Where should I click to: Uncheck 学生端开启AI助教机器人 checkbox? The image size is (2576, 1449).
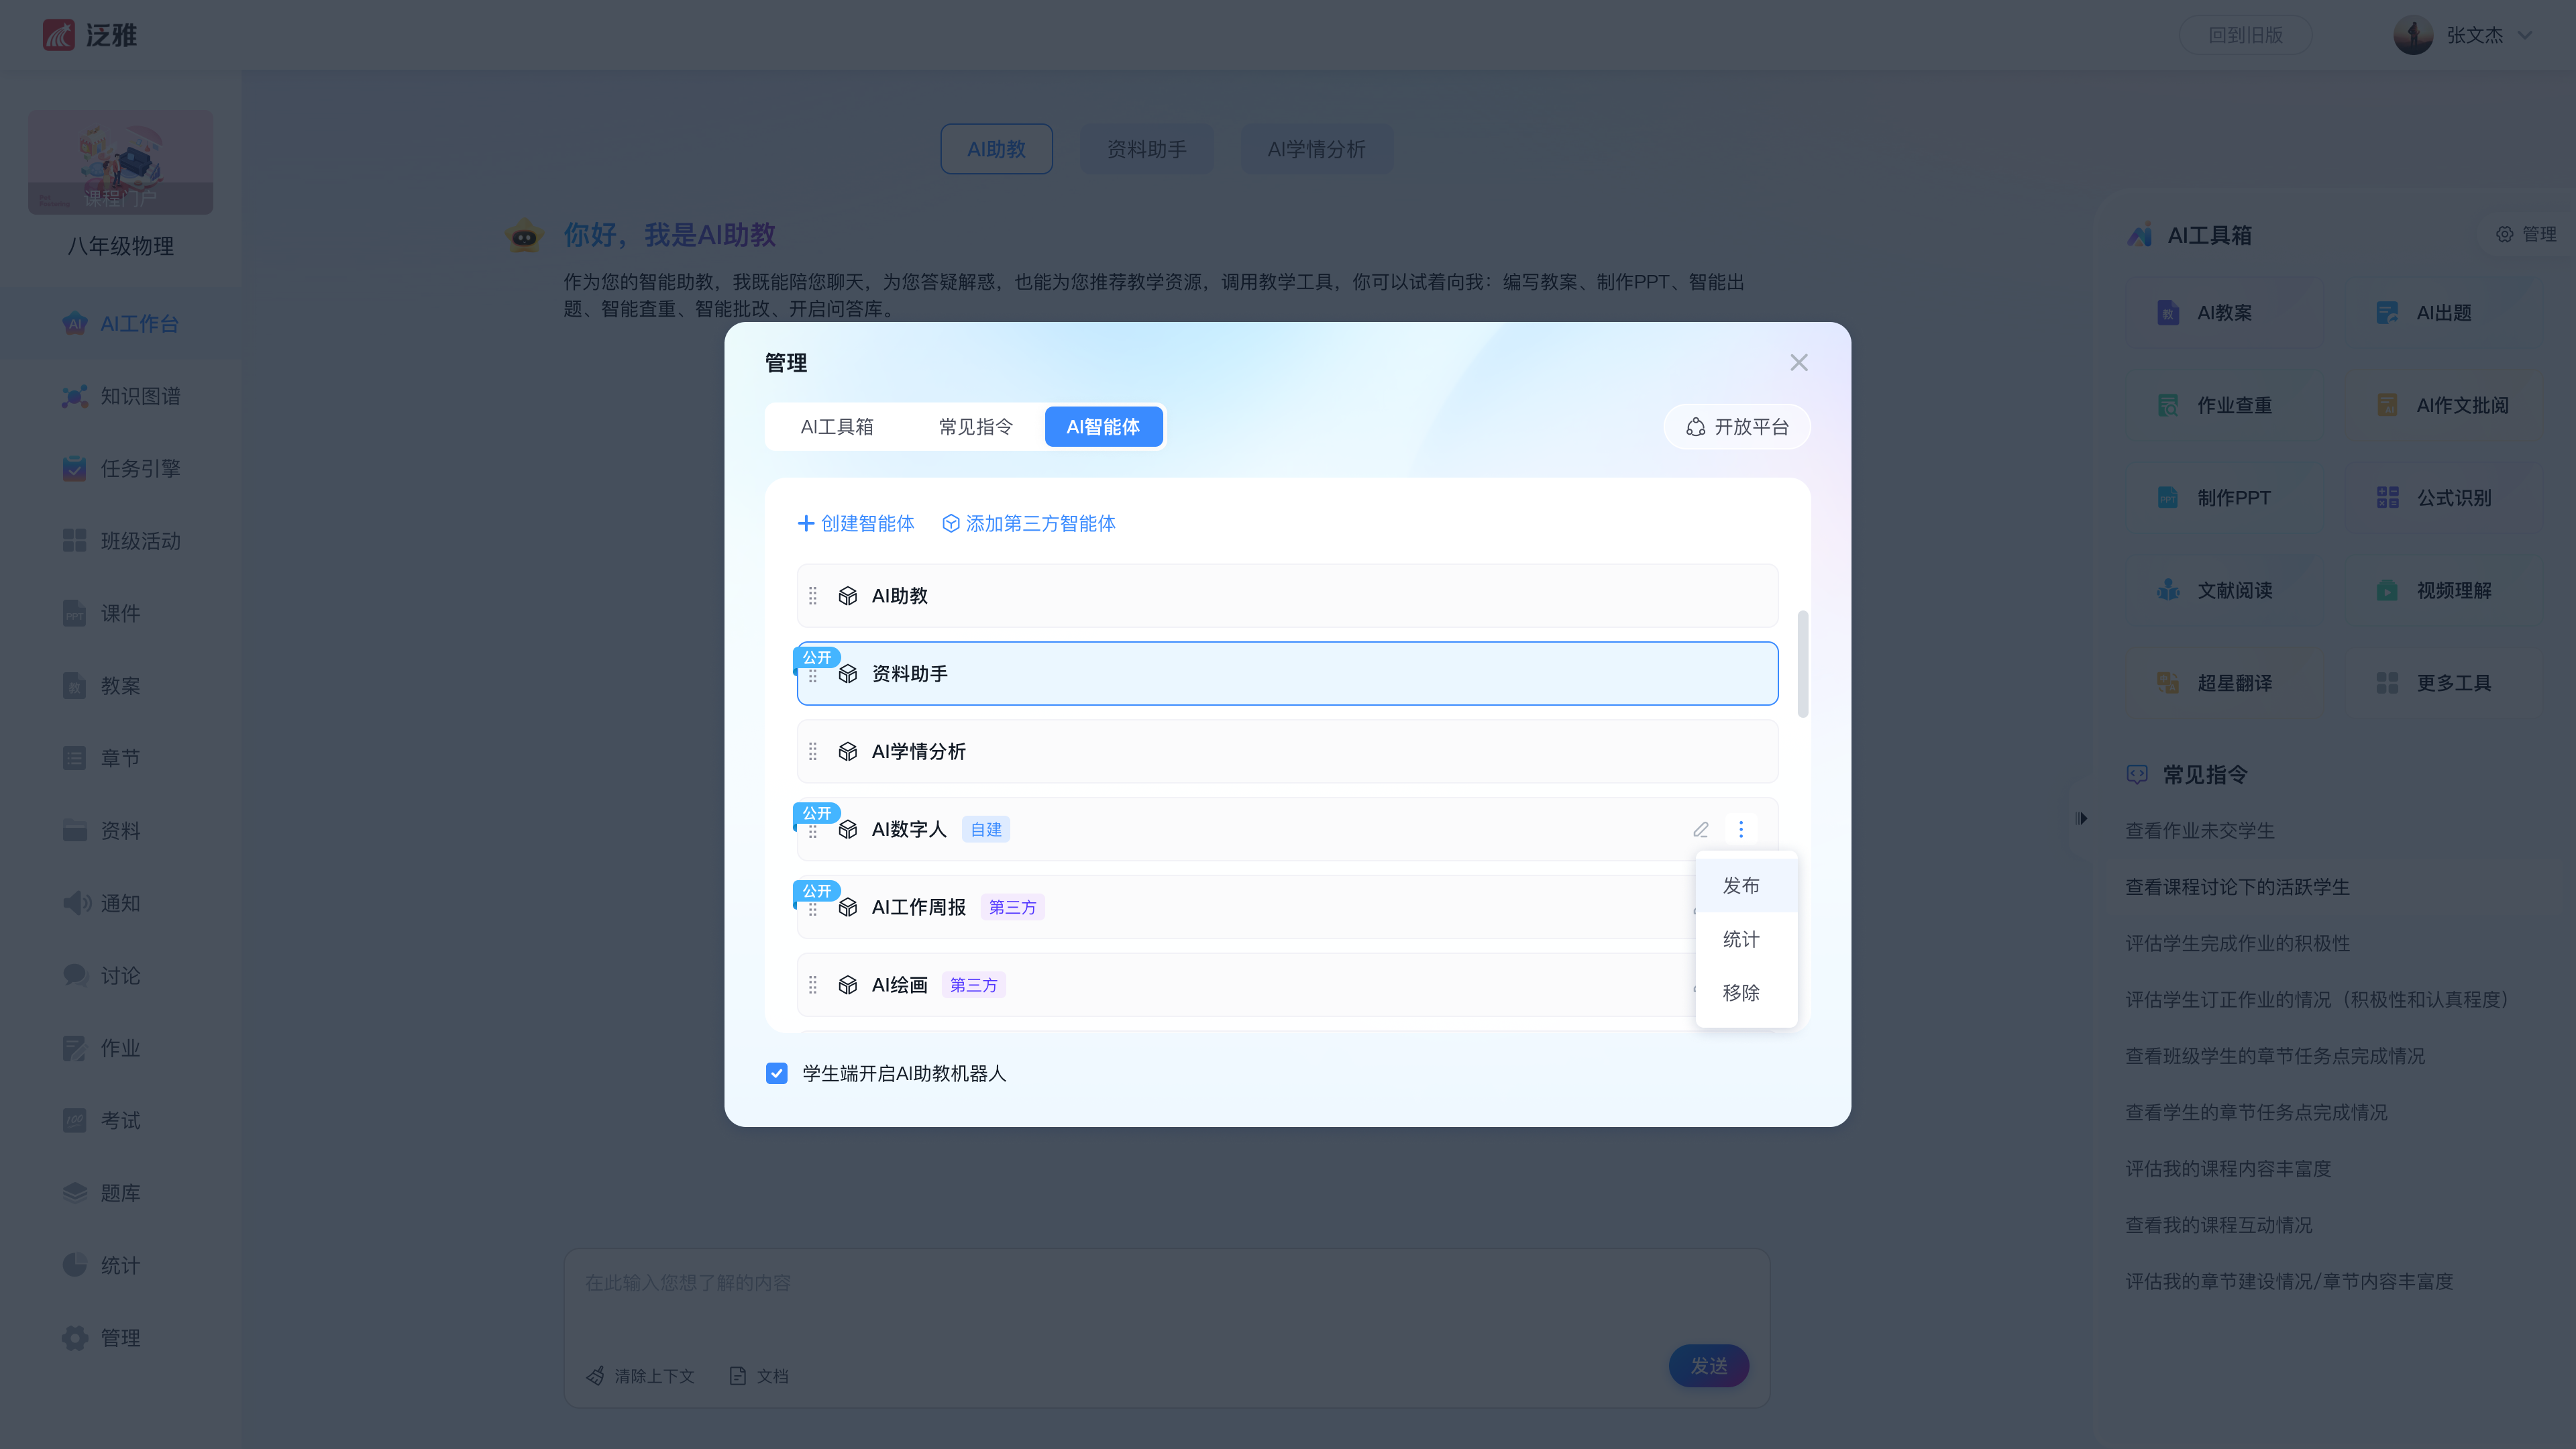click(x=776, y=1073)
